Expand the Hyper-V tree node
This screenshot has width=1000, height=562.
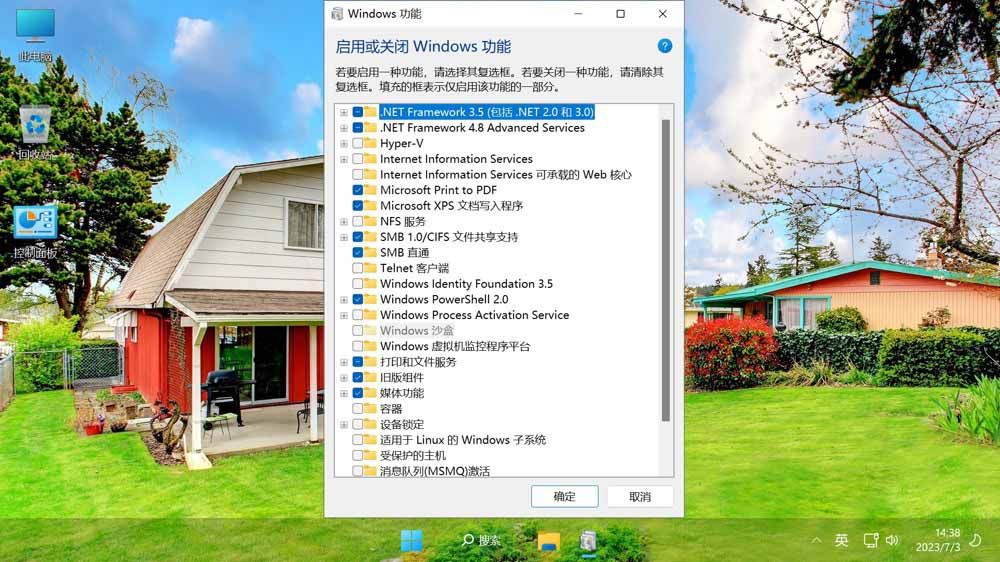pyautogui.click(x=344, y=144)
